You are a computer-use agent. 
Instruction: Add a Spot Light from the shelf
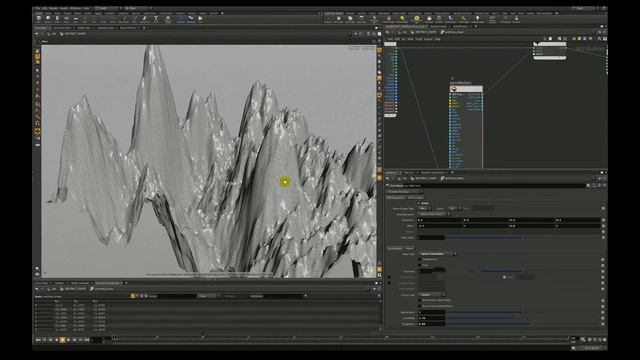coord(350,19)
